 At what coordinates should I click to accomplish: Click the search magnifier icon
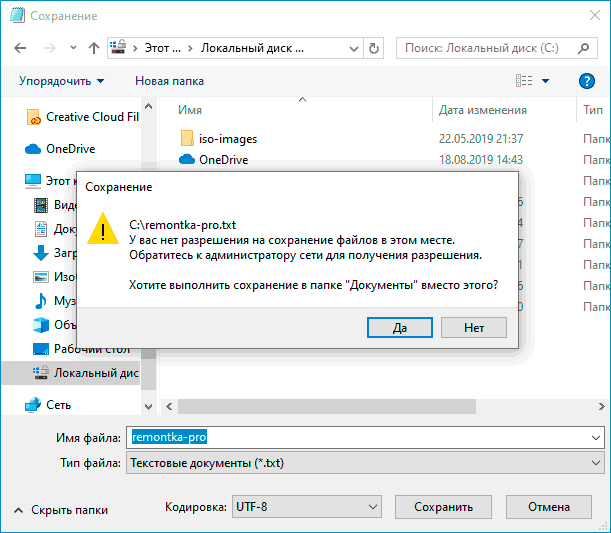pos(583,48)
